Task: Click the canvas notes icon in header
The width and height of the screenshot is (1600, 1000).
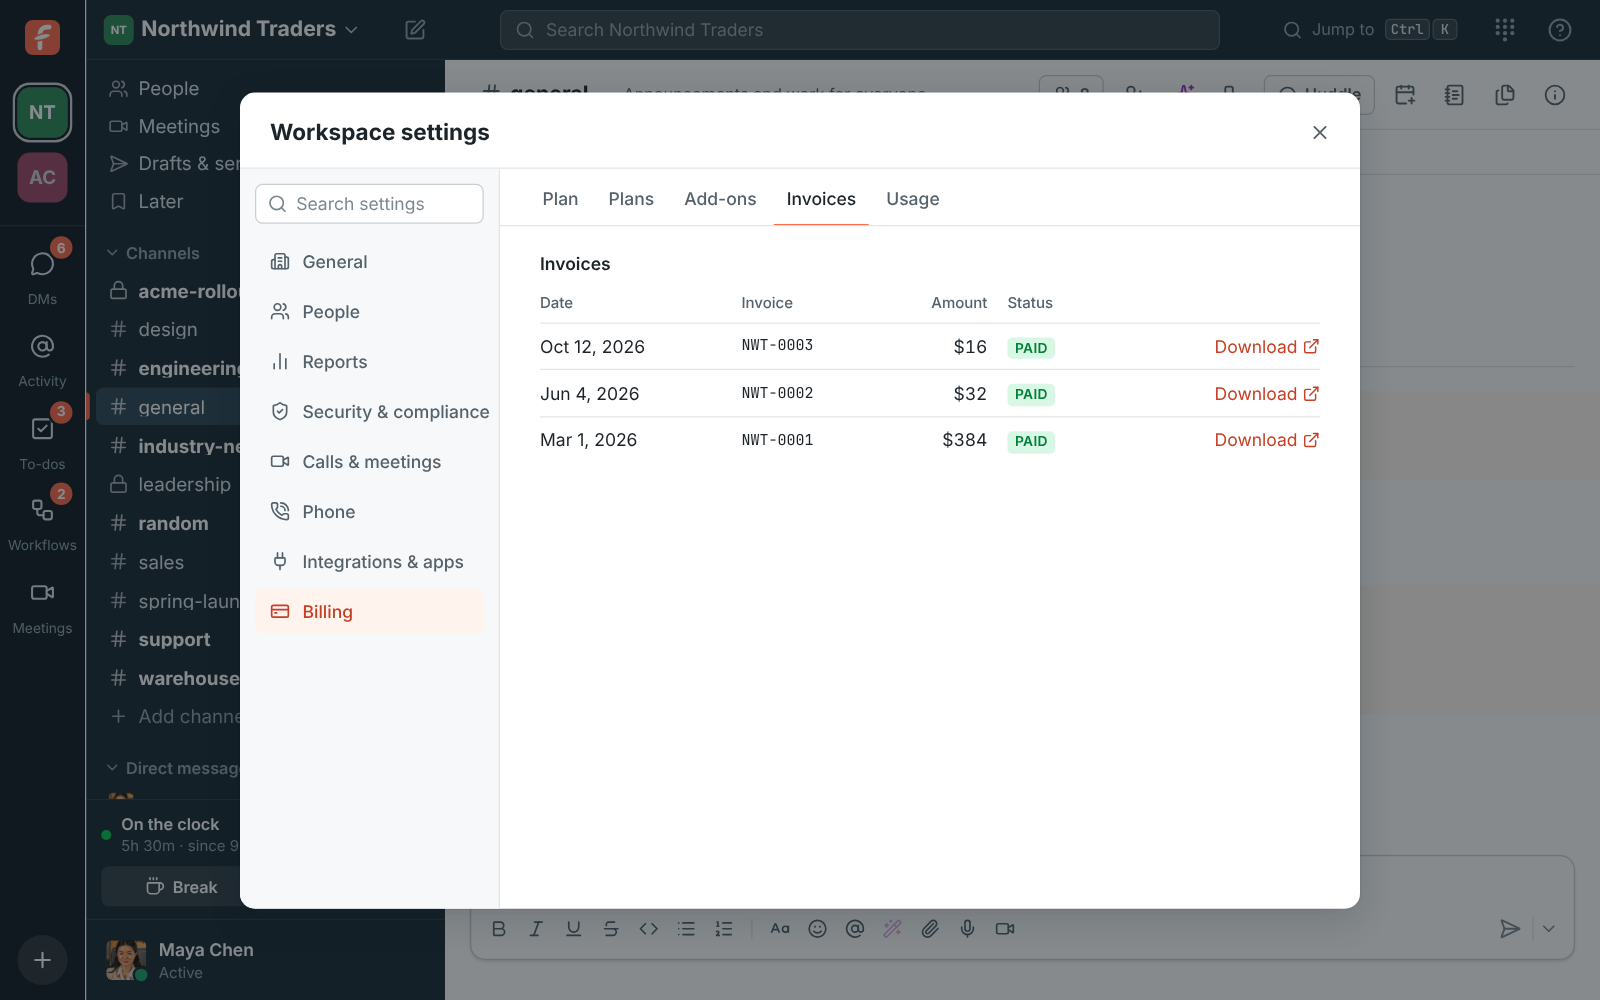Action: pyautogui.click(x=1455, y=95)
